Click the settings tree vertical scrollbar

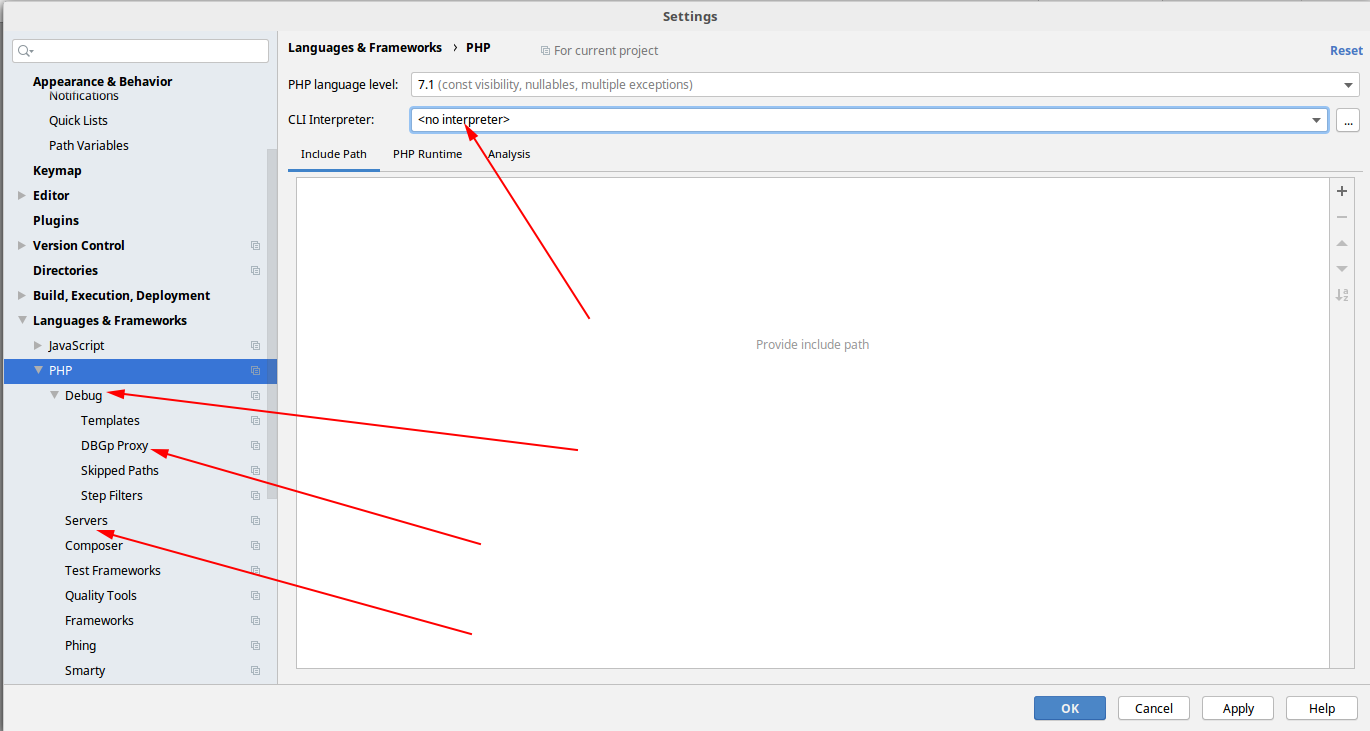[272, 325]
